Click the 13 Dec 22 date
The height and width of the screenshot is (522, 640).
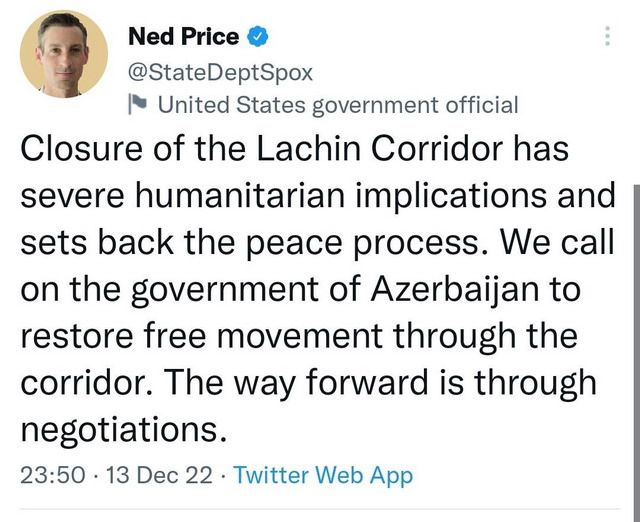point(159,475)
